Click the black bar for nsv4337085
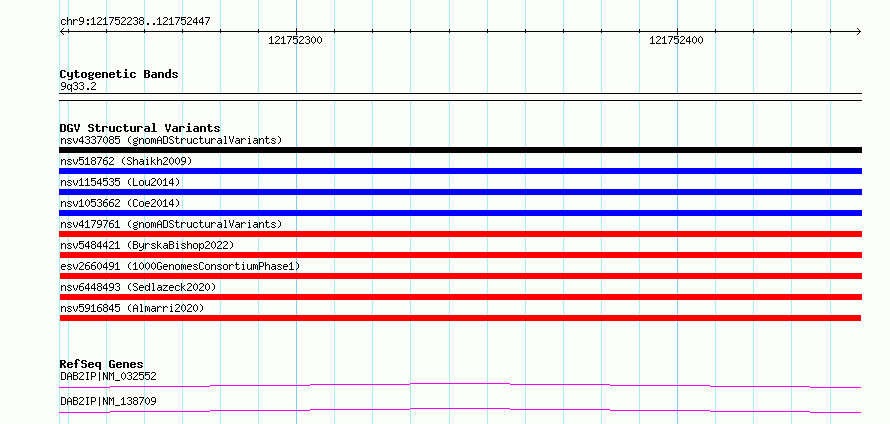 (x=461, y=150)
